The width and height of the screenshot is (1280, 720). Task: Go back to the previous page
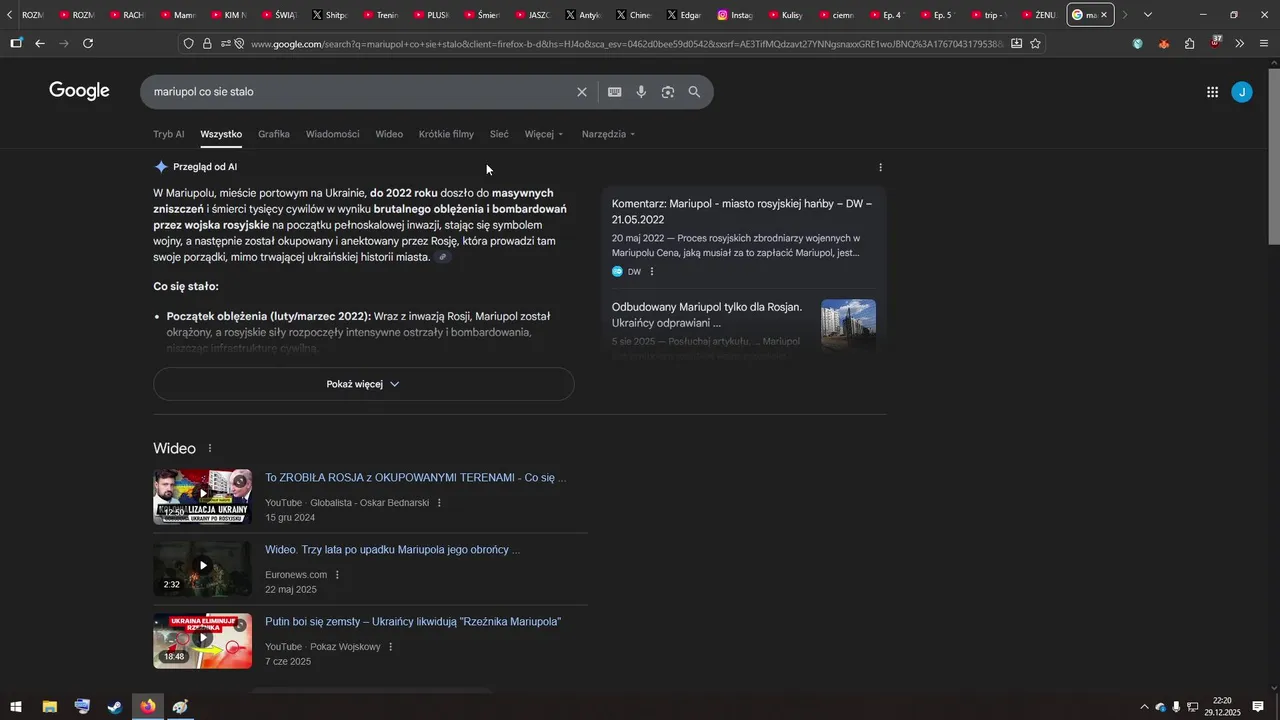(x=40, y=43)
